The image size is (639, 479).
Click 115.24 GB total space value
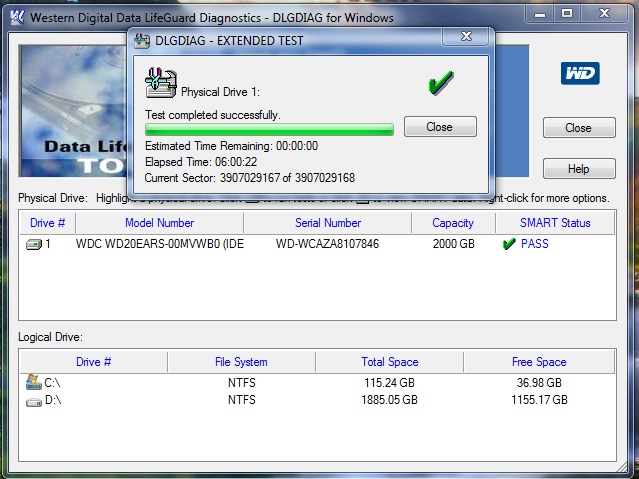(x=389, y=383)
